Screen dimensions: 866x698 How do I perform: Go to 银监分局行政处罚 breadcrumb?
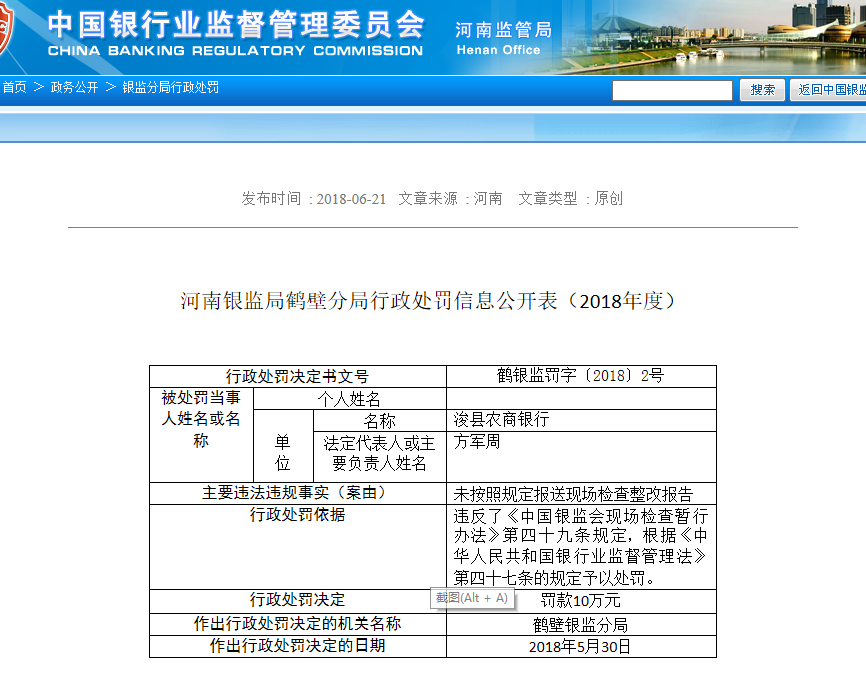[170, 88]
